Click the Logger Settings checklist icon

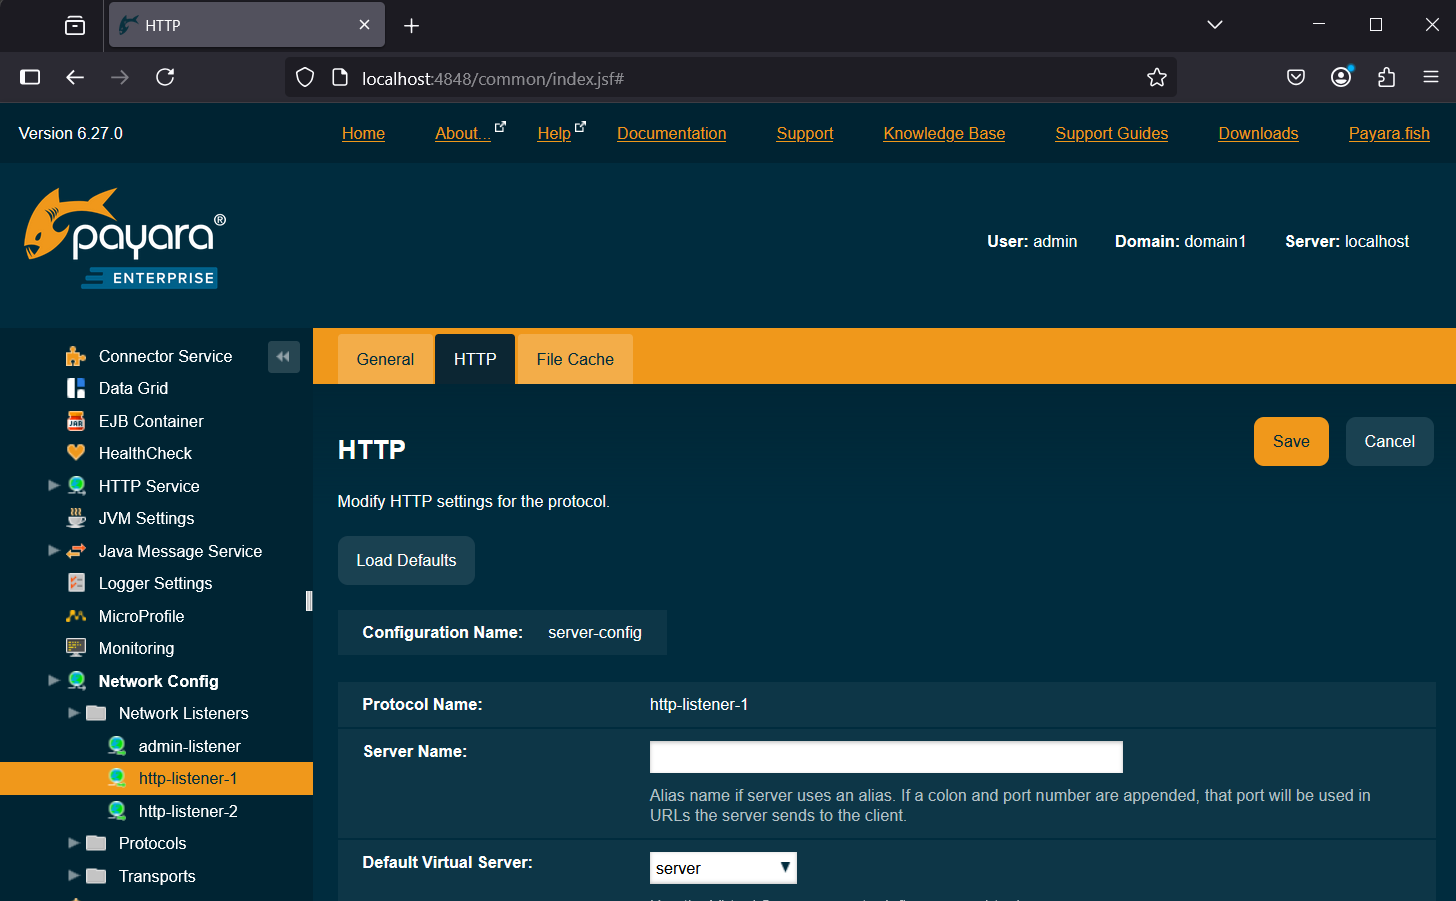76,583
